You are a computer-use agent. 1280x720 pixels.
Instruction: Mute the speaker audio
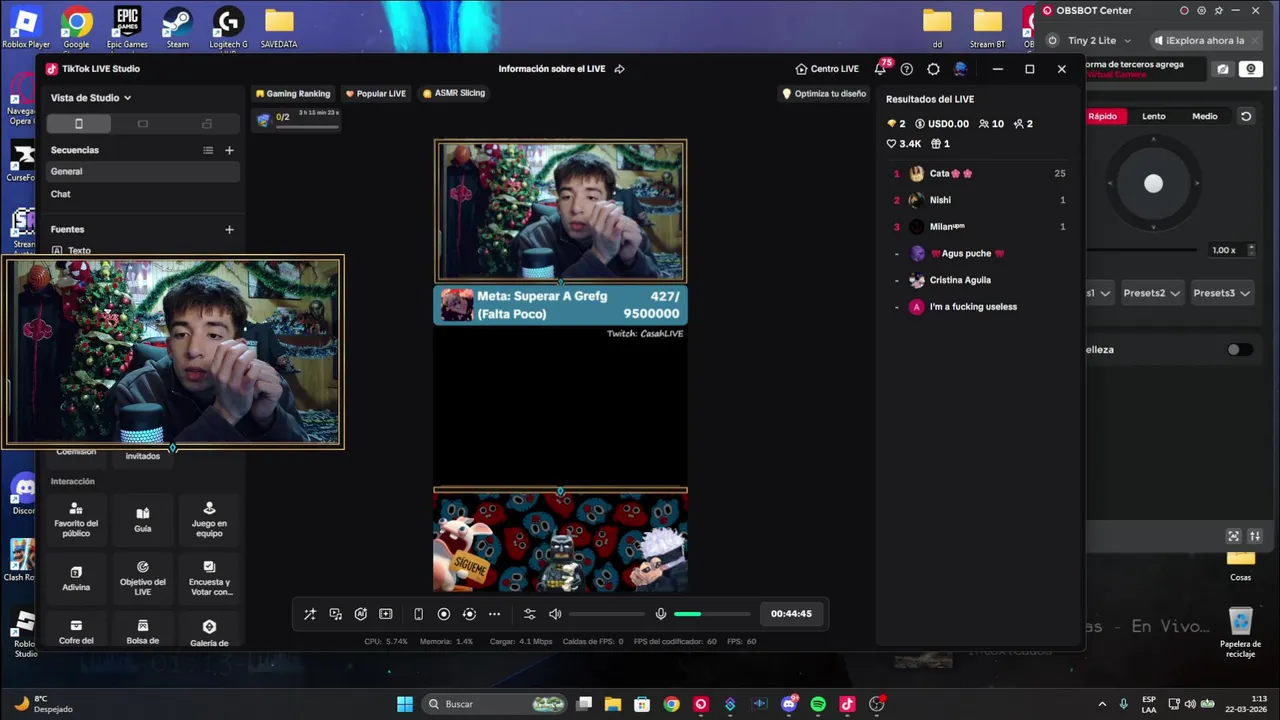555,614
